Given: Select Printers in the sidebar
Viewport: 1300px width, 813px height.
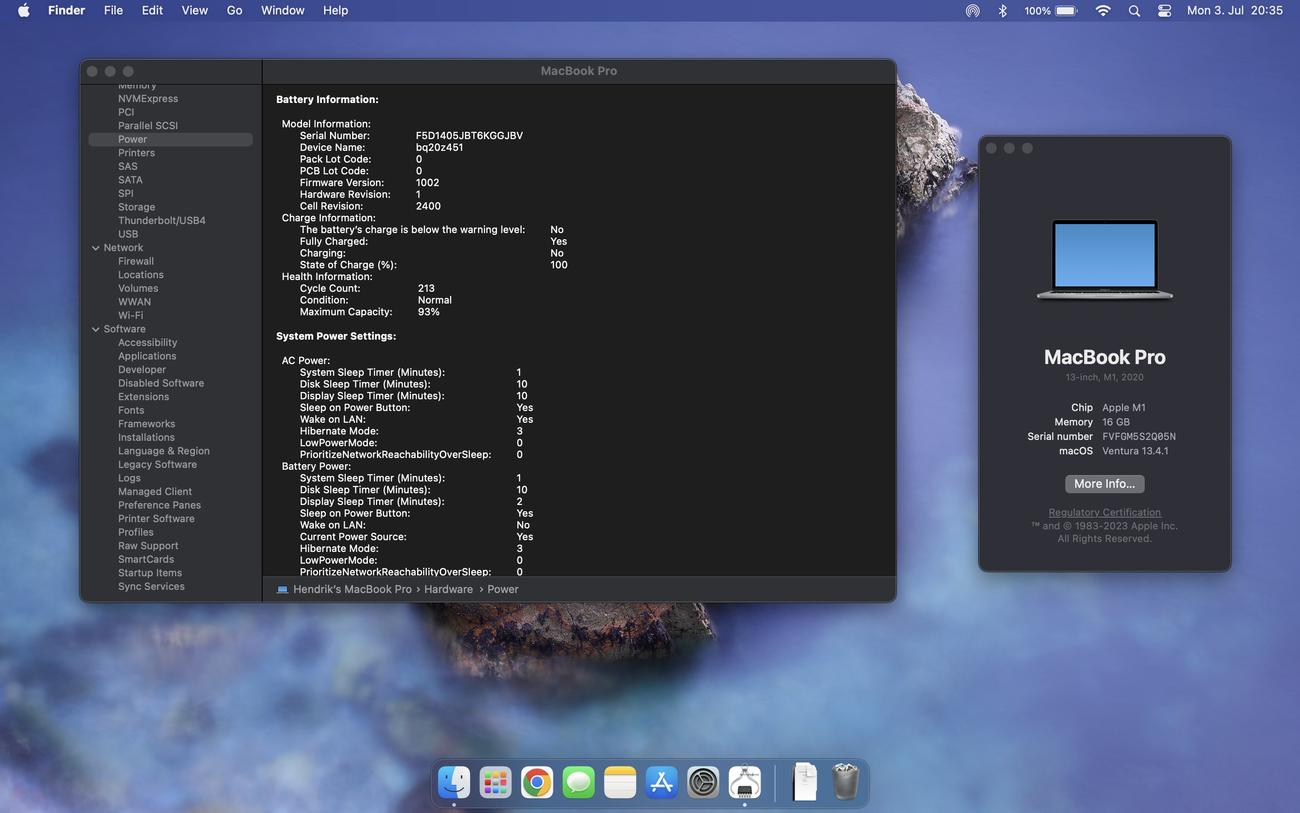Looking at the screenshot, I should click(x=136, y=153).
